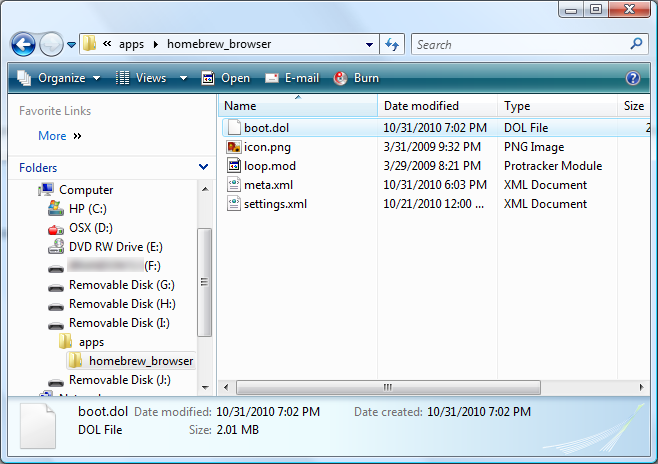Select the apps folder in tree
The image size is (658, 464).
[x=91, y=342]
